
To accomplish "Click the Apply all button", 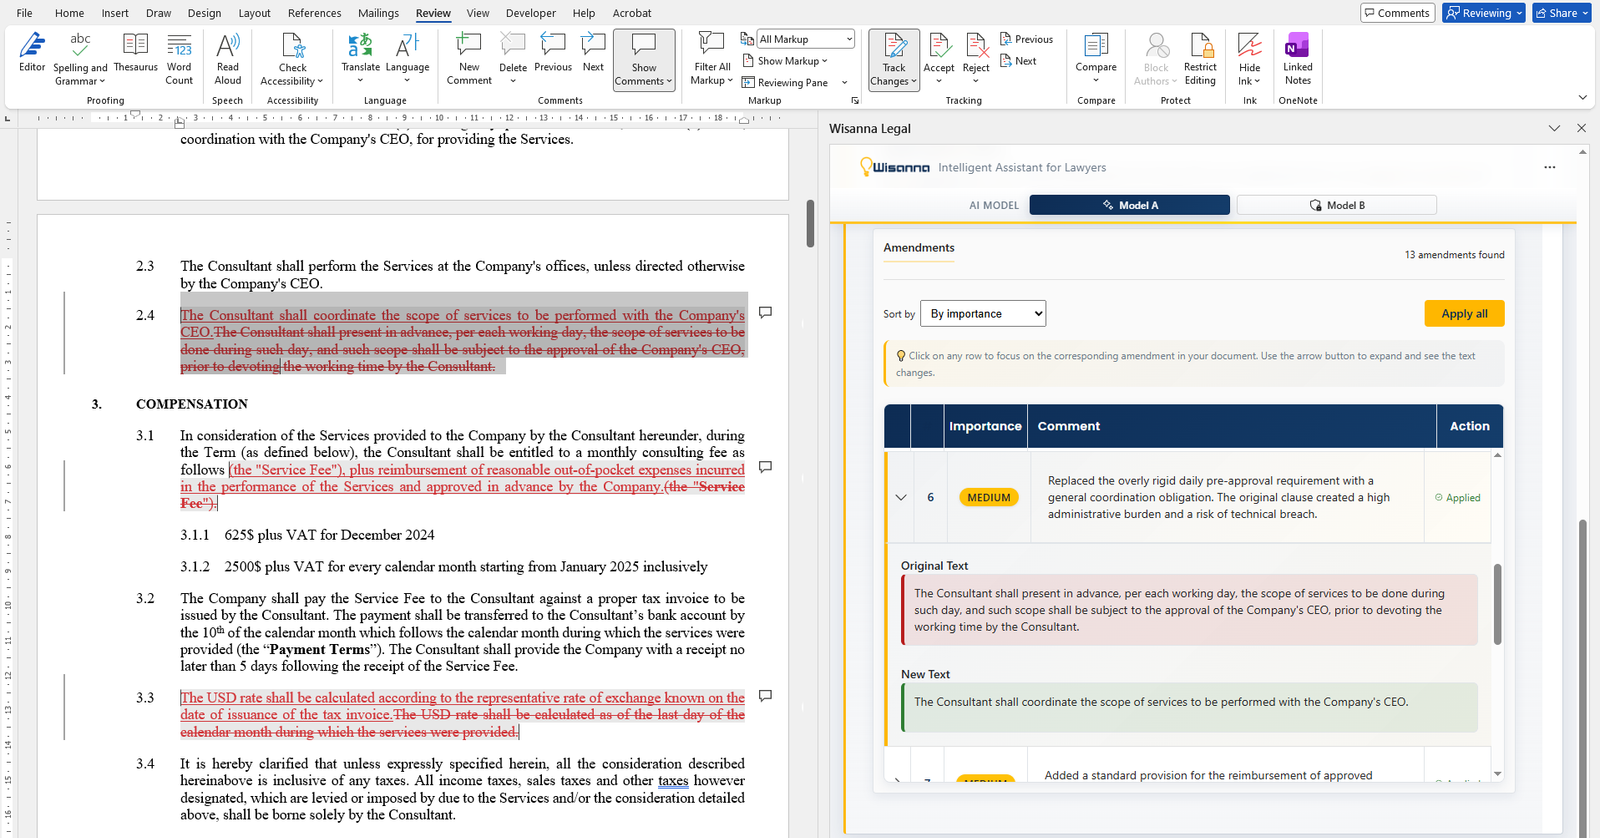I will point(1464,314).
